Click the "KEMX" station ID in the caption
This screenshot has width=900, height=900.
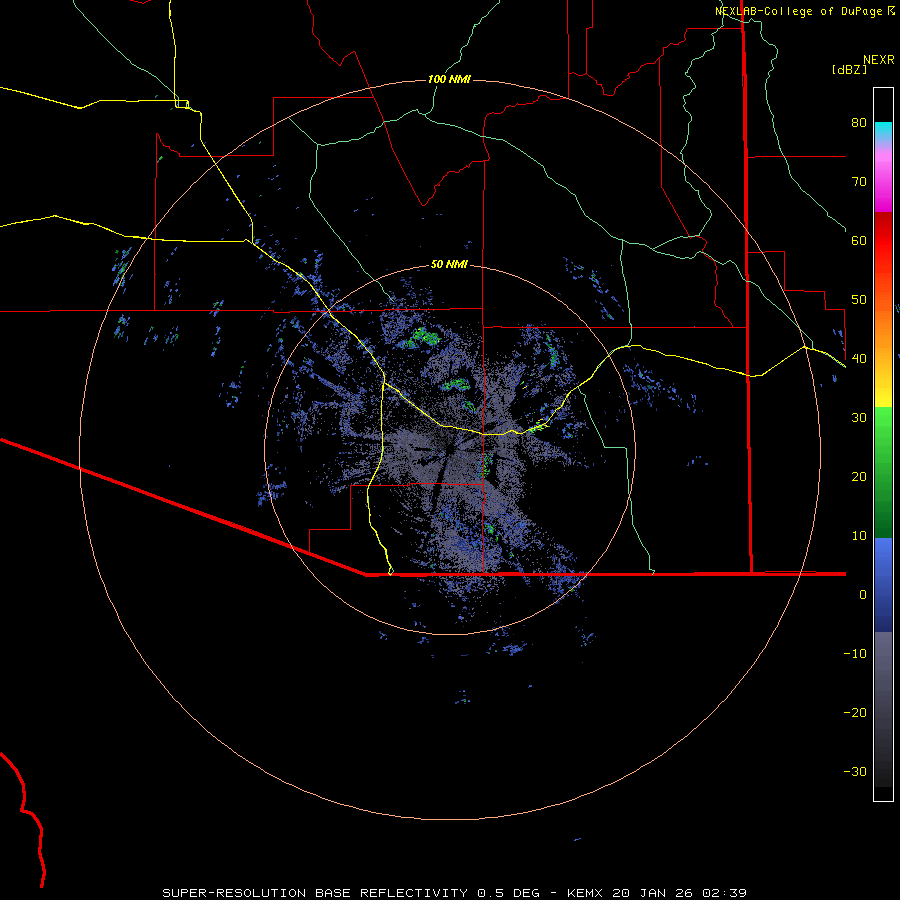587,893
